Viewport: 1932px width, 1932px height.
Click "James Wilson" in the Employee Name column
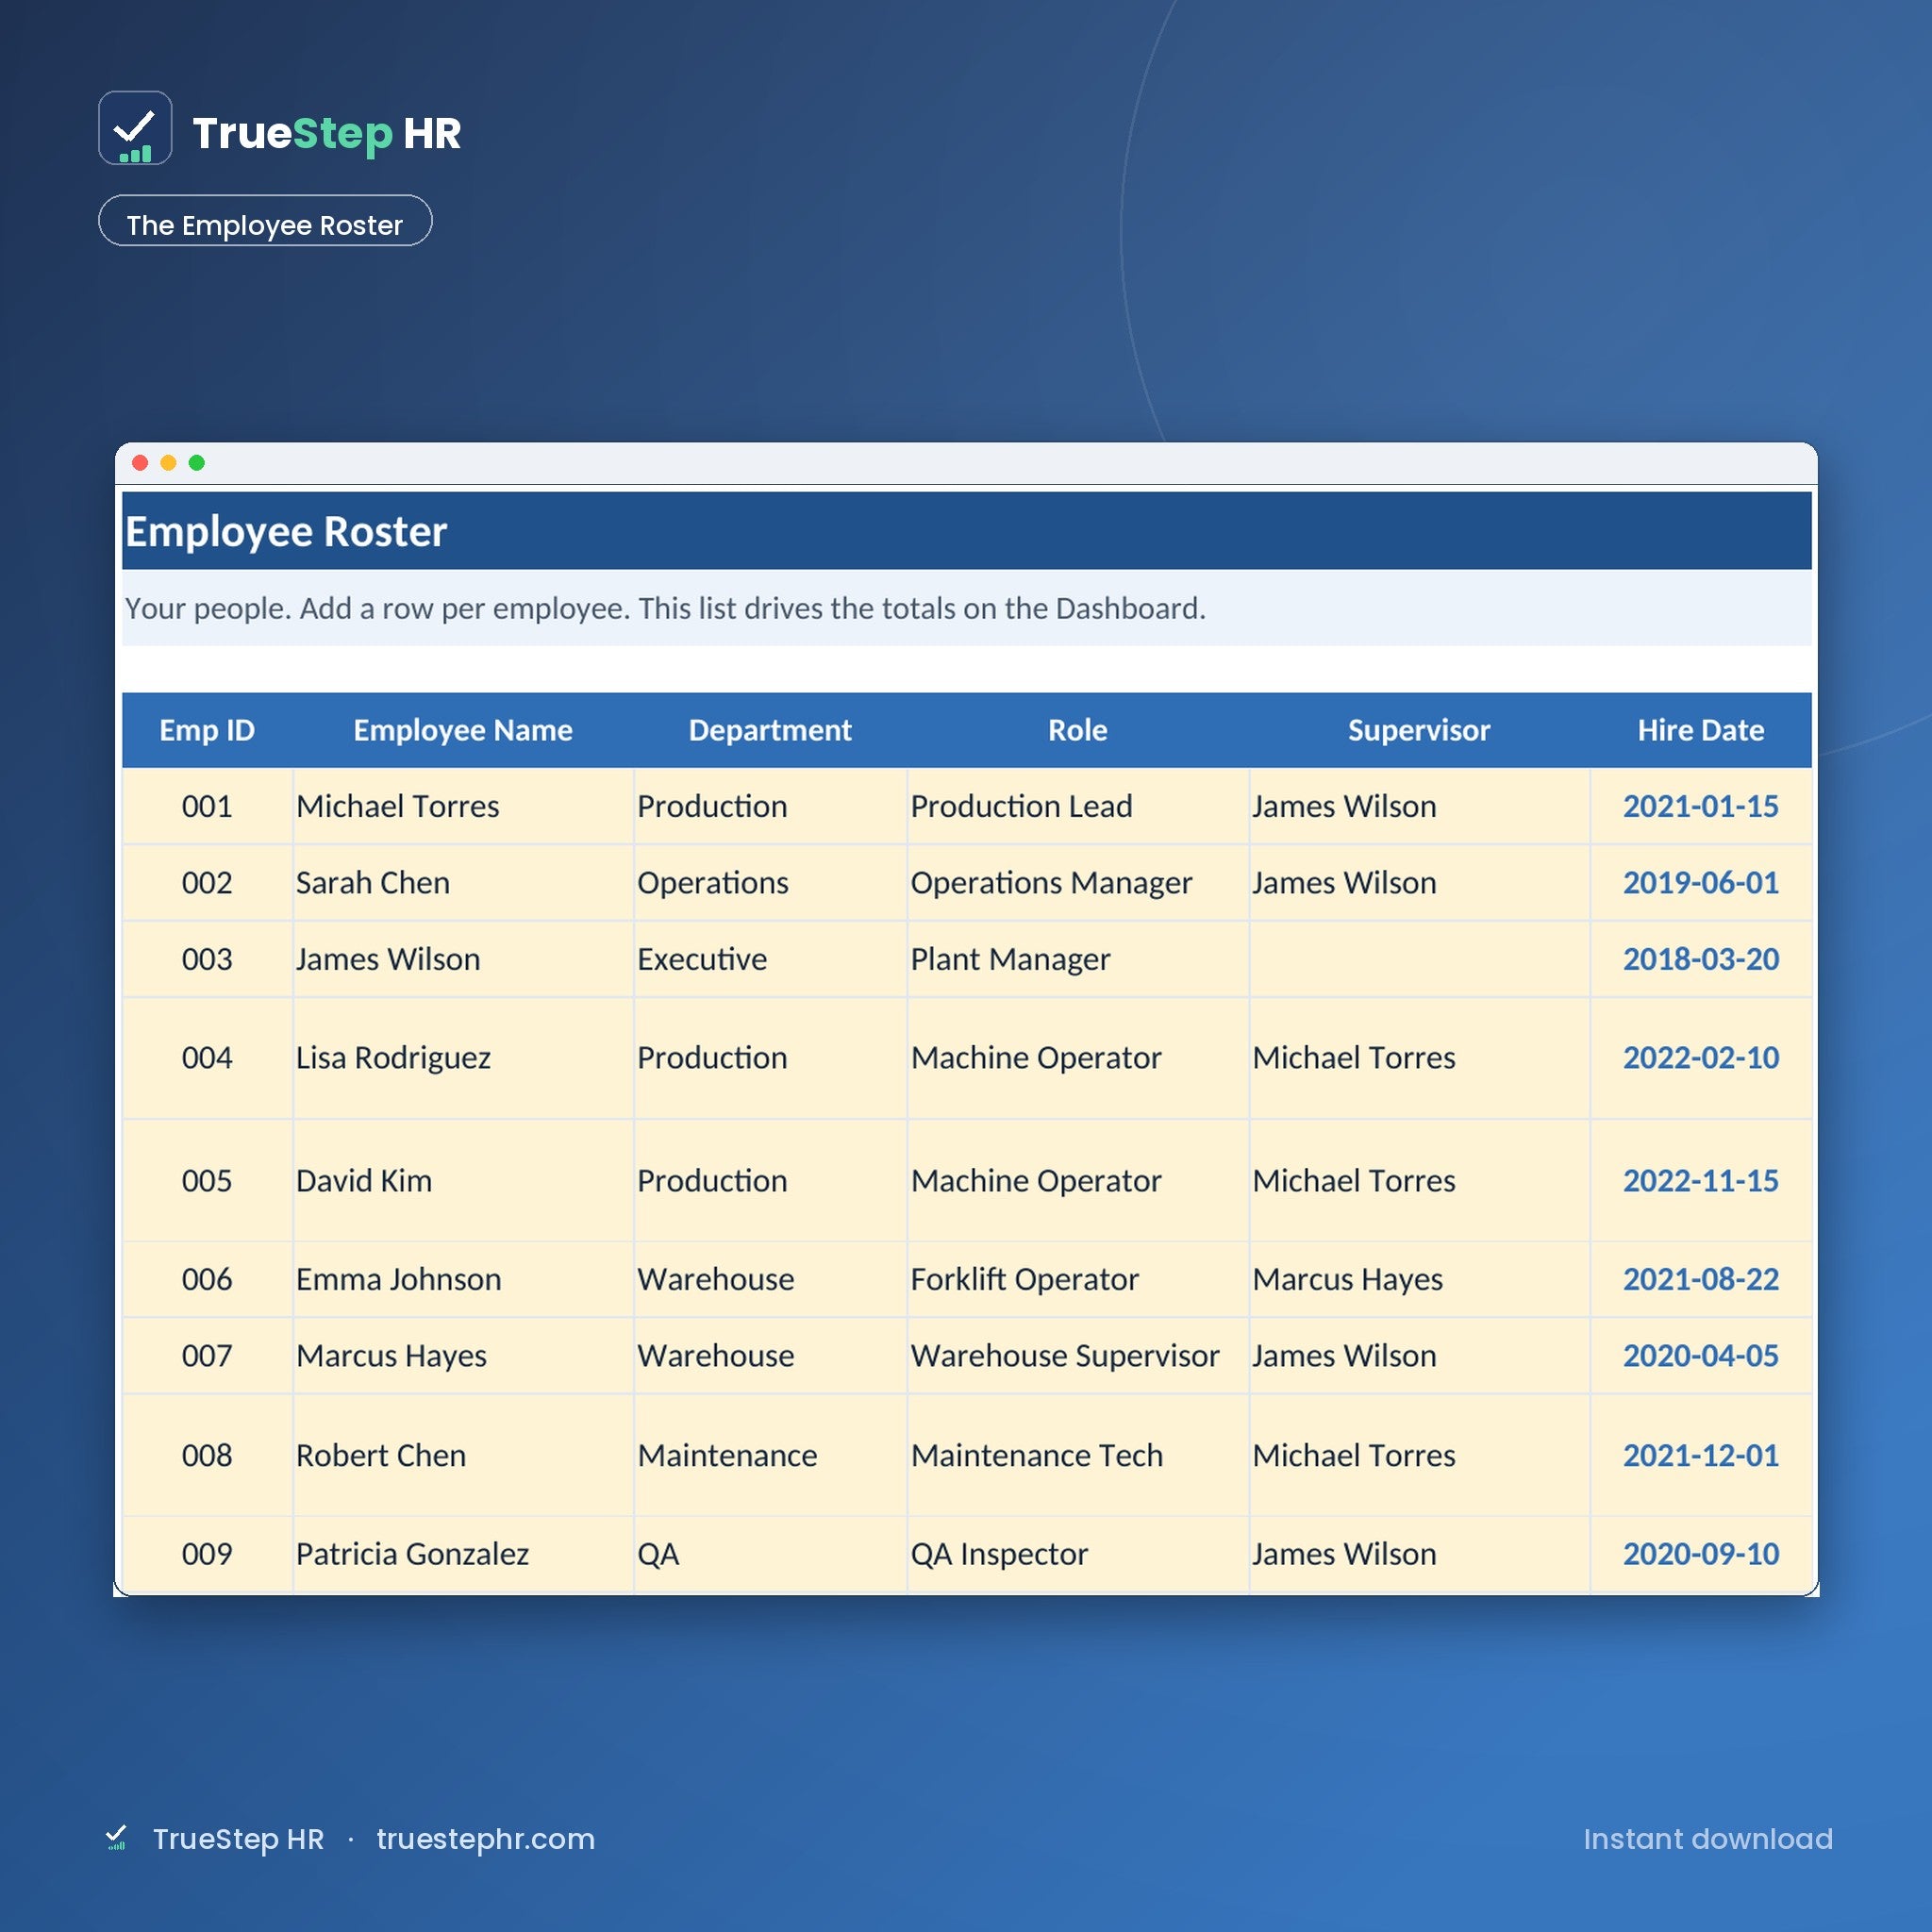[x=463, y=959]
